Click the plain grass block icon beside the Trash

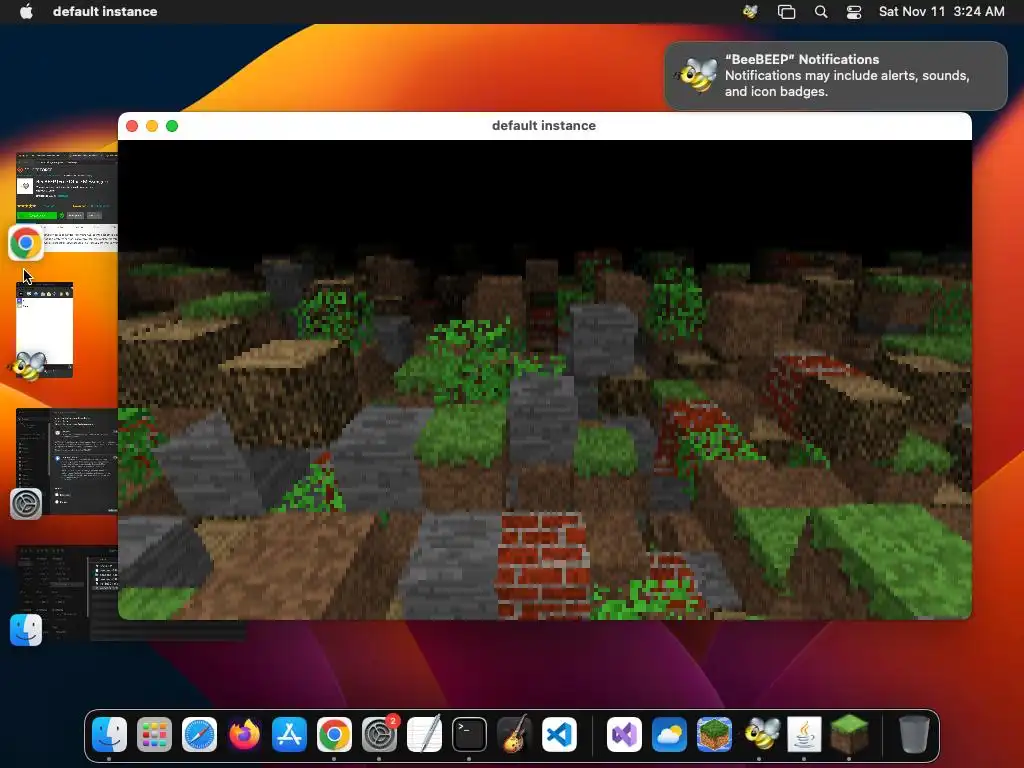850,735
